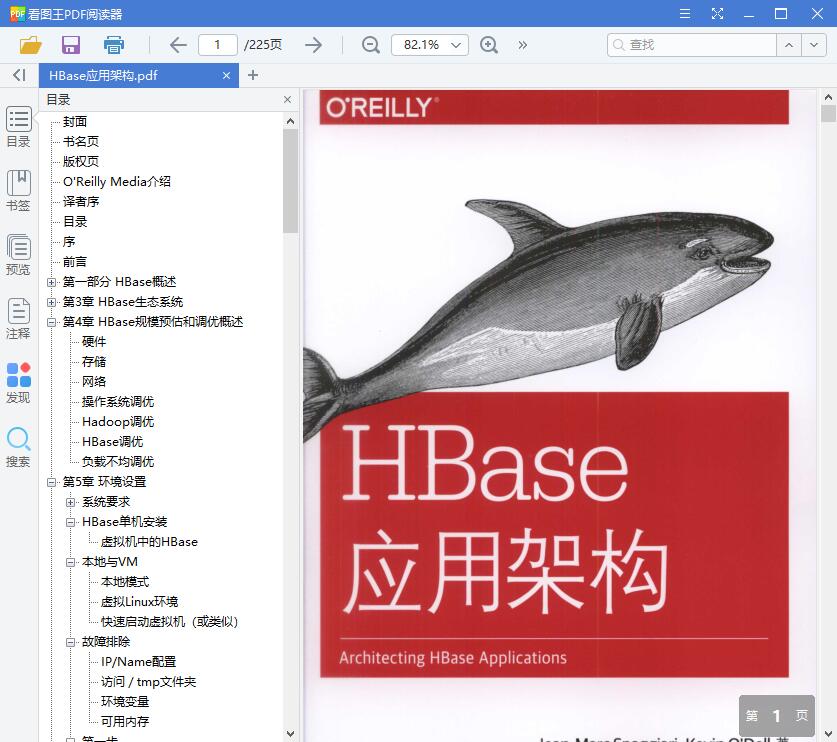This screenshot has height=742, width=837.
Task: Expand 第一部分 HBase概述 node
Action: (51, 282)
